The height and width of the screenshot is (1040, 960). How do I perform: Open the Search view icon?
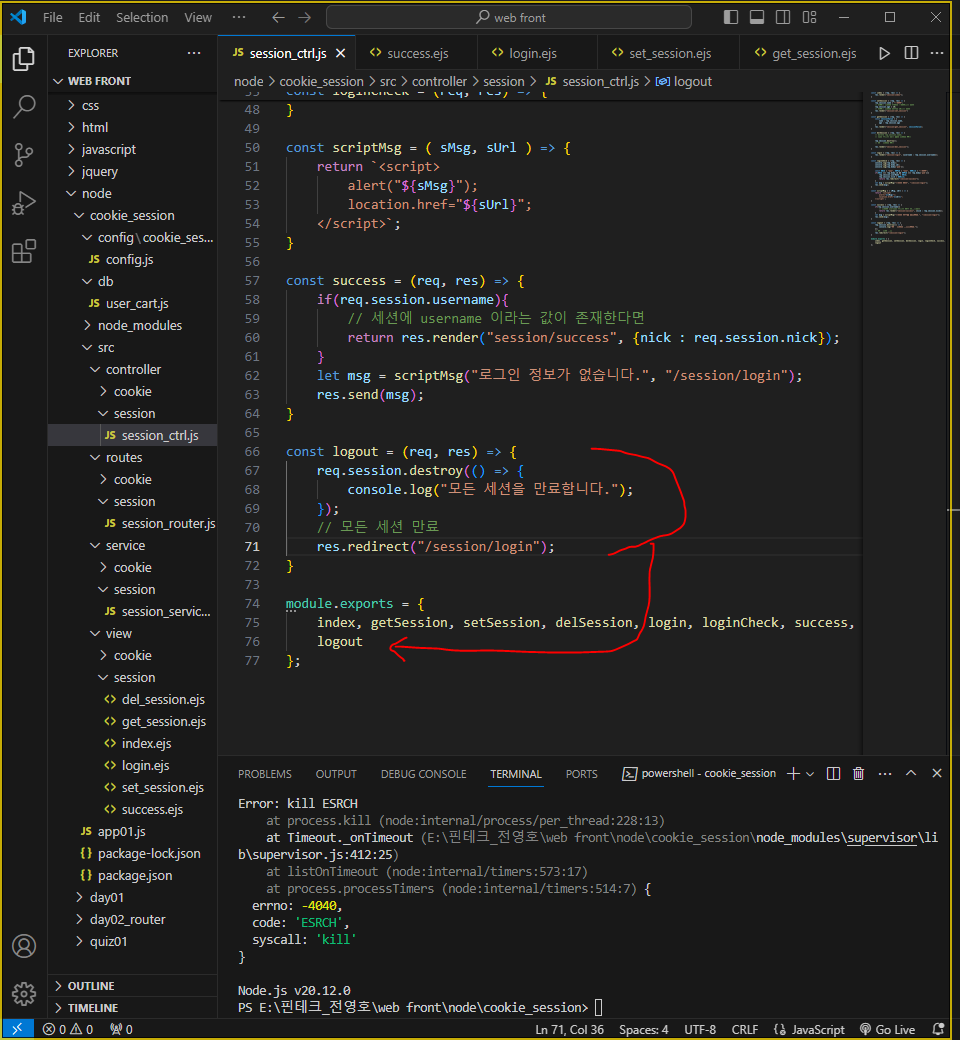(24, 107)
